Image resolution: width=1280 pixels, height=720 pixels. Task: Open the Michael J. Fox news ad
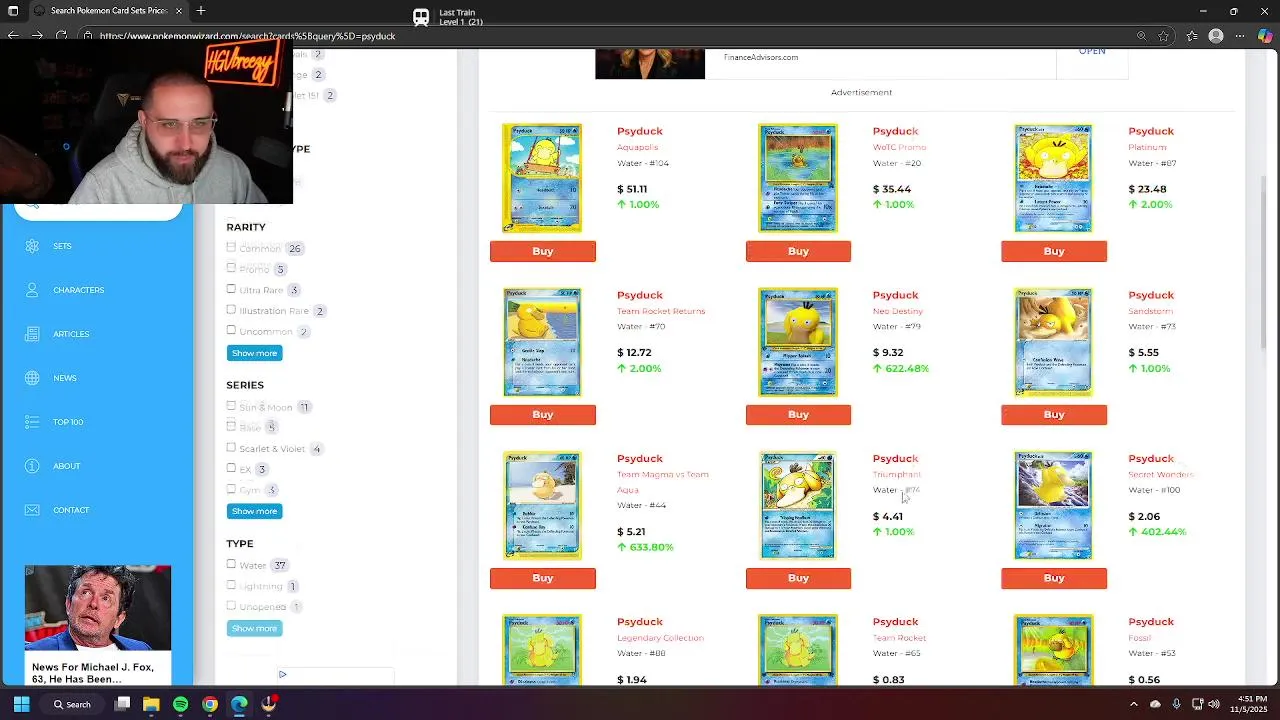(x=98, y=625)
